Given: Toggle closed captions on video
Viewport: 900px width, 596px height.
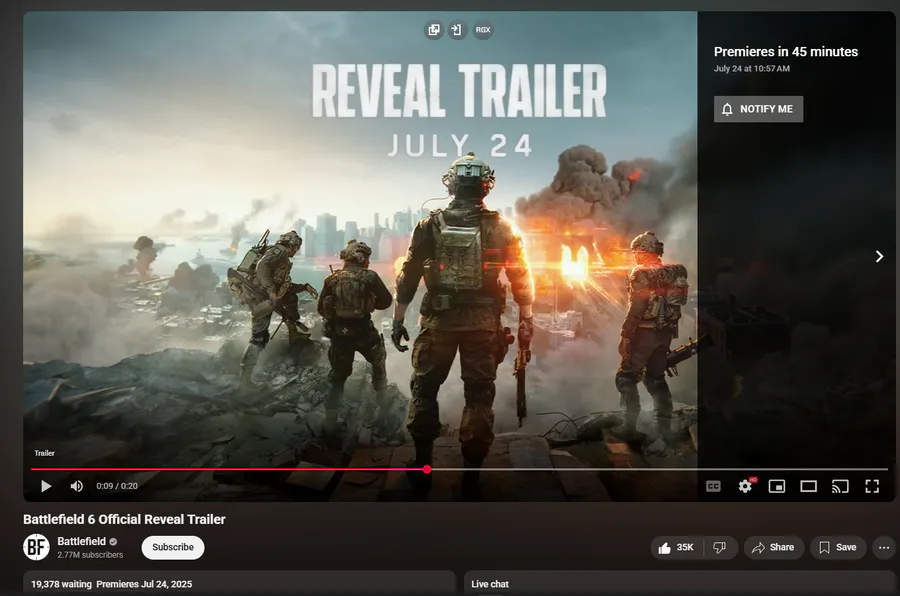Looking at the screenshot, I should [713, 486].
